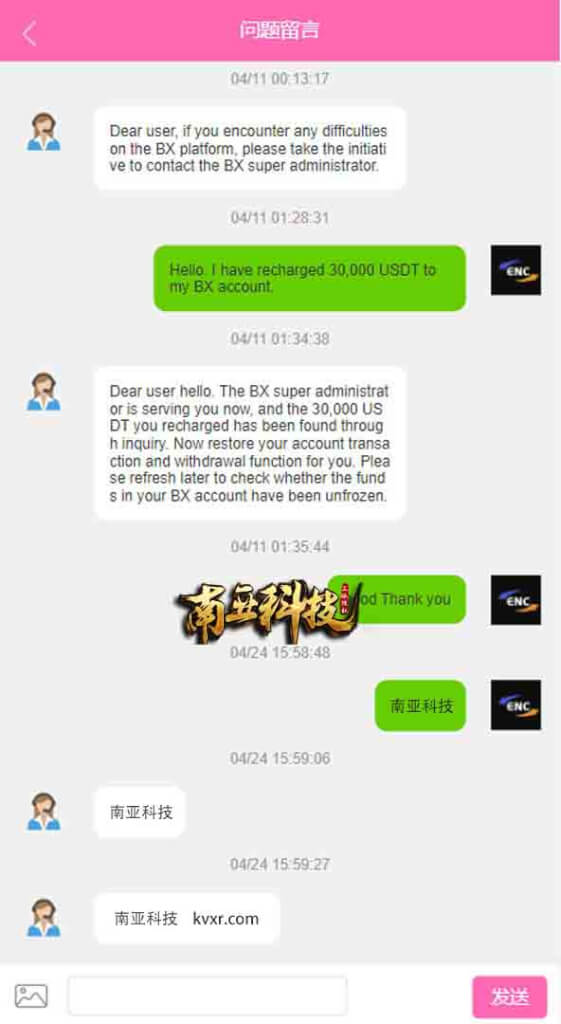Tap the 南亚科技 golden watermark logo
561x1024 pixels.
(x=268, y=611)
